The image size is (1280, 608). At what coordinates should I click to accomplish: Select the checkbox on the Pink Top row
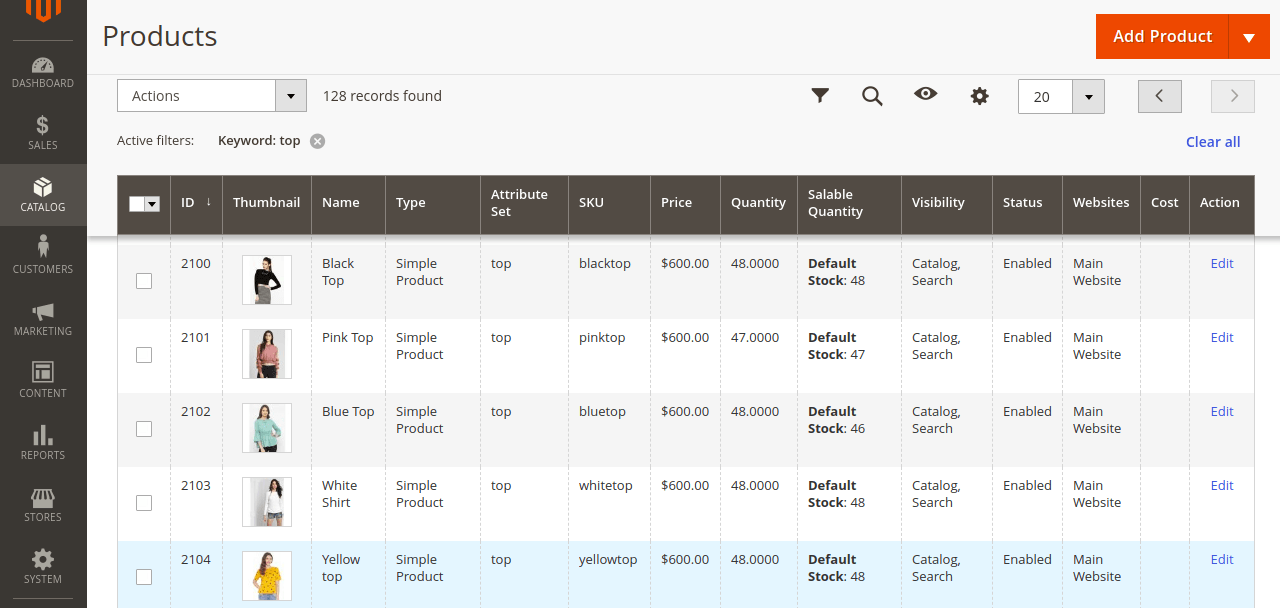(x=143, y=355)
